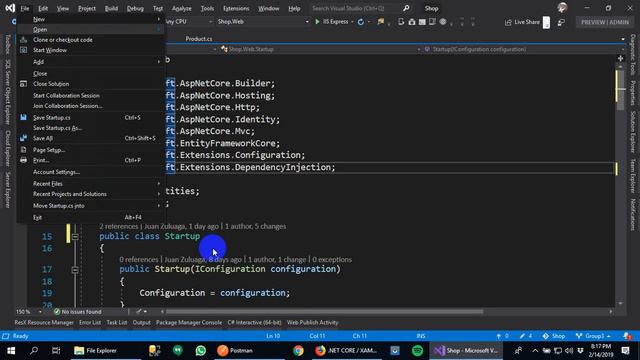Run with IIS Express play button

(331, 22)
